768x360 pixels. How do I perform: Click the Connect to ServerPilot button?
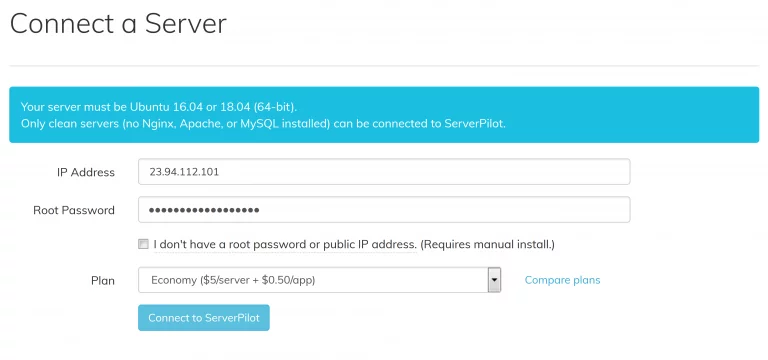204,318
